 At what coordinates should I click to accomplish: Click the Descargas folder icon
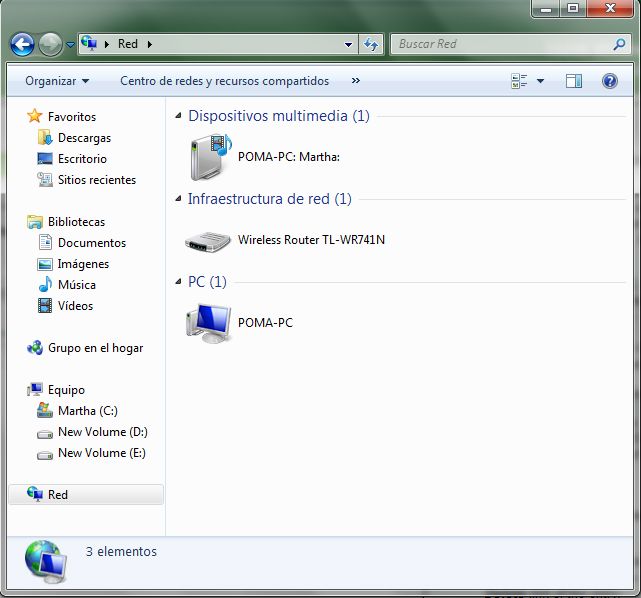point(45,137)
